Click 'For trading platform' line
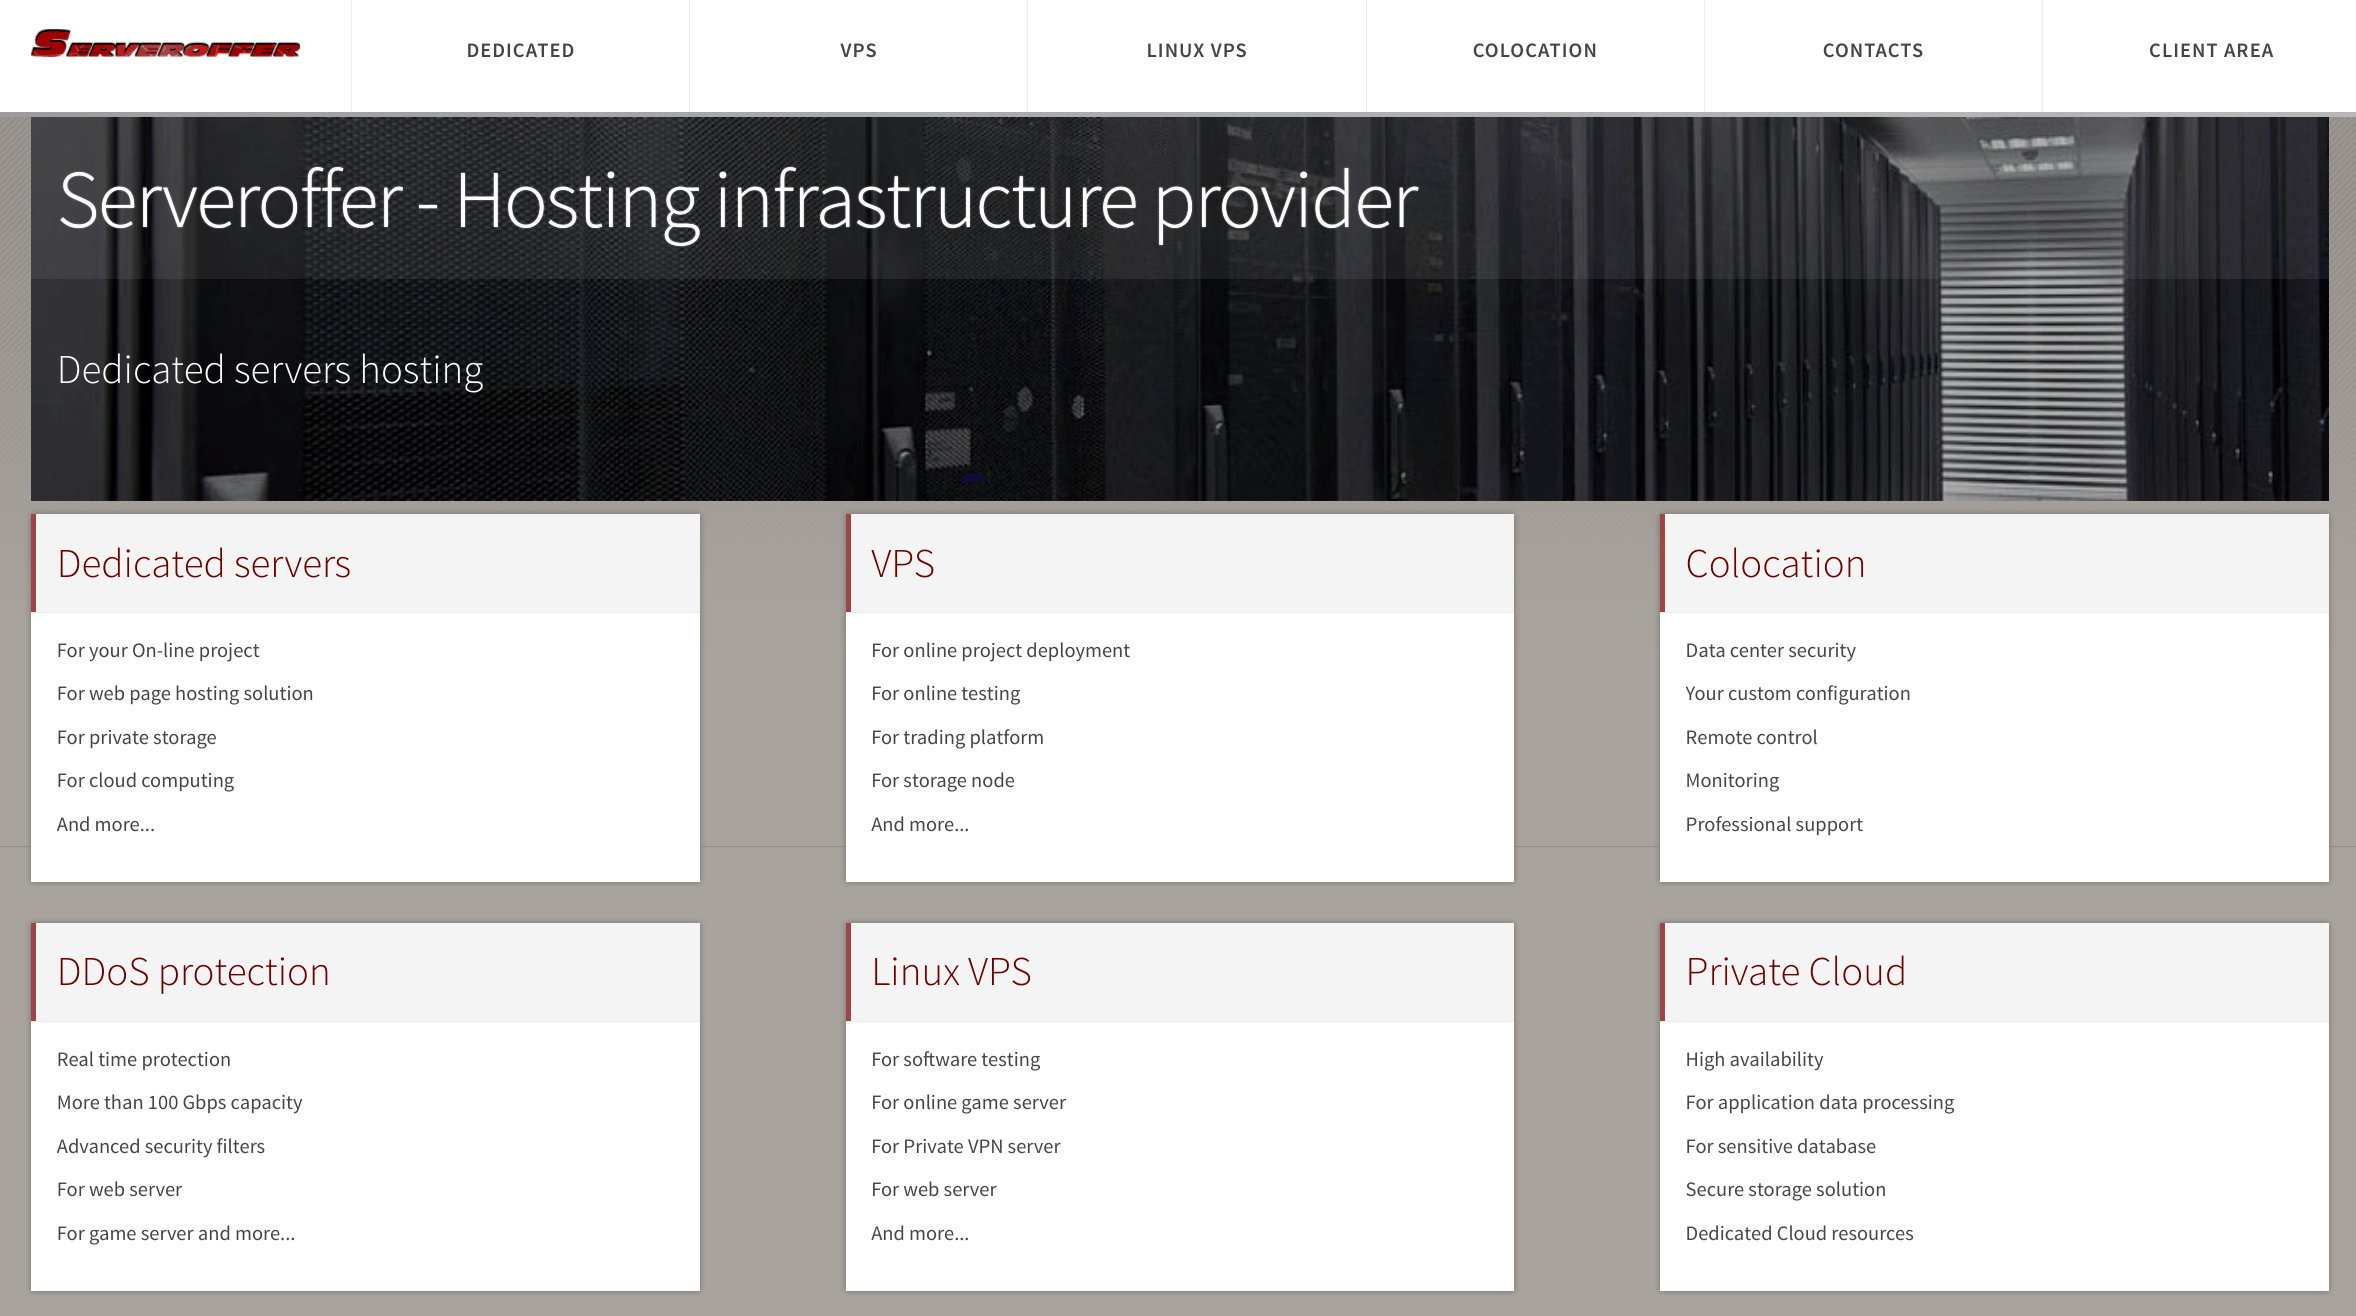 (x=957, y=737)
